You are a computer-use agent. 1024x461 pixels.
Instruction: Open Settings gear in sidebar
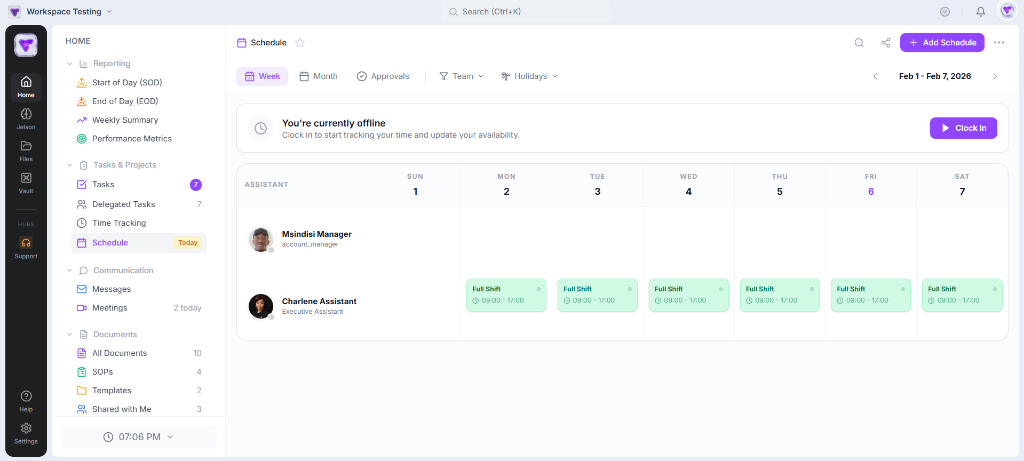(26, 433)
